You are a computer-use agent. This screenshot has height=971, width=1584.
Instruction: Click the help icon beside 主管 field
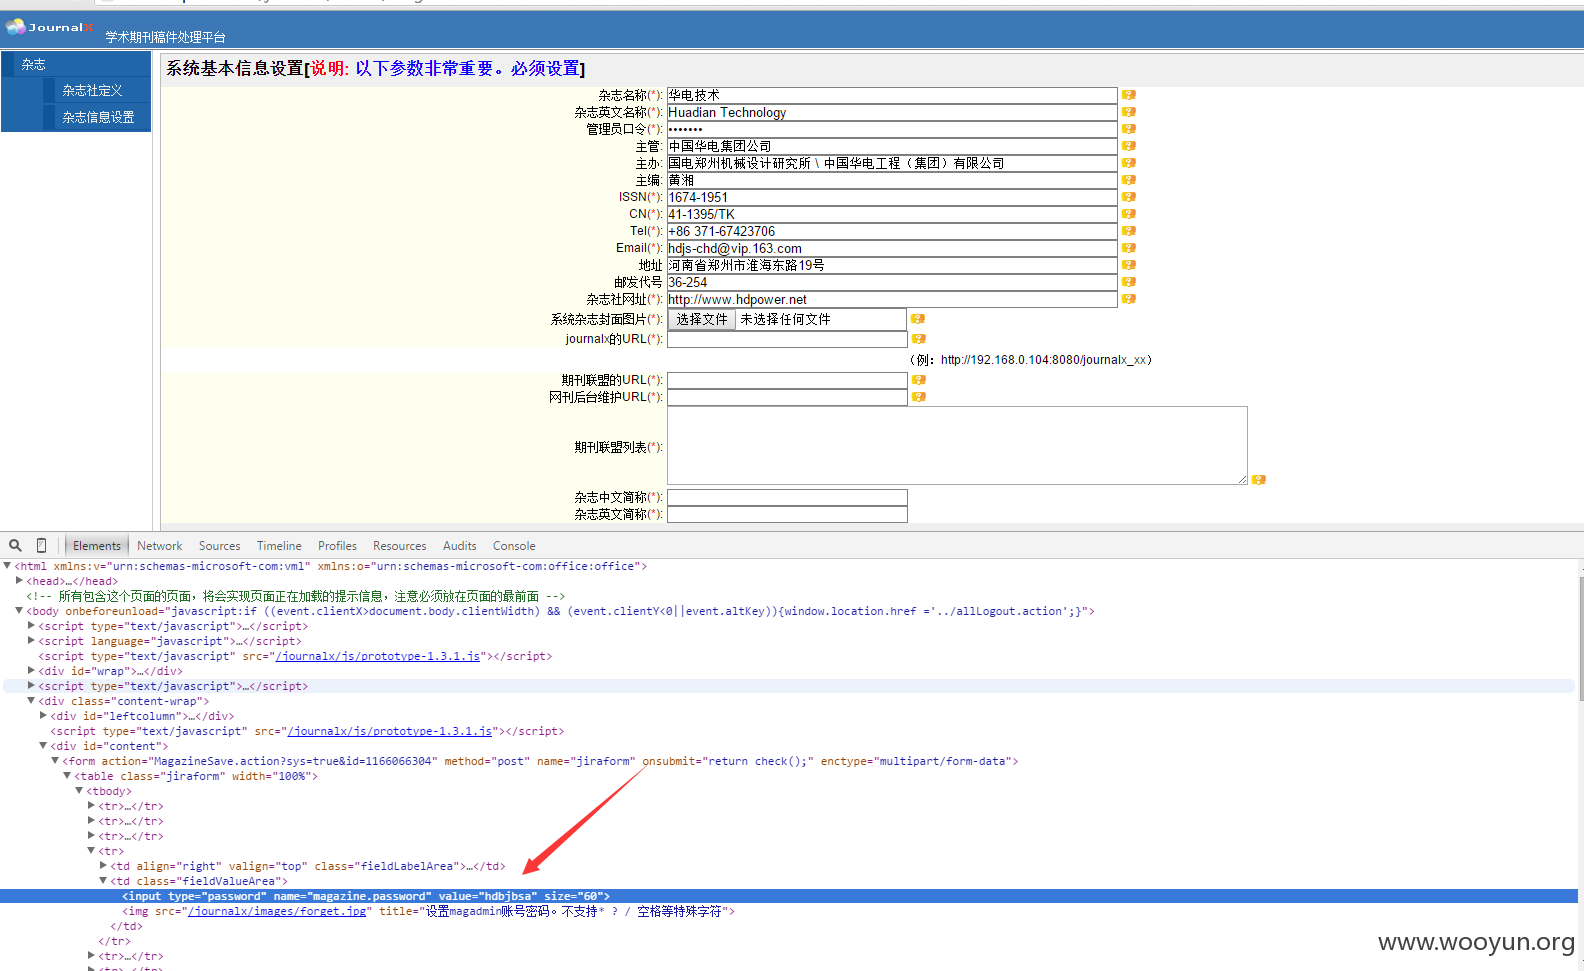[1128, 146]
